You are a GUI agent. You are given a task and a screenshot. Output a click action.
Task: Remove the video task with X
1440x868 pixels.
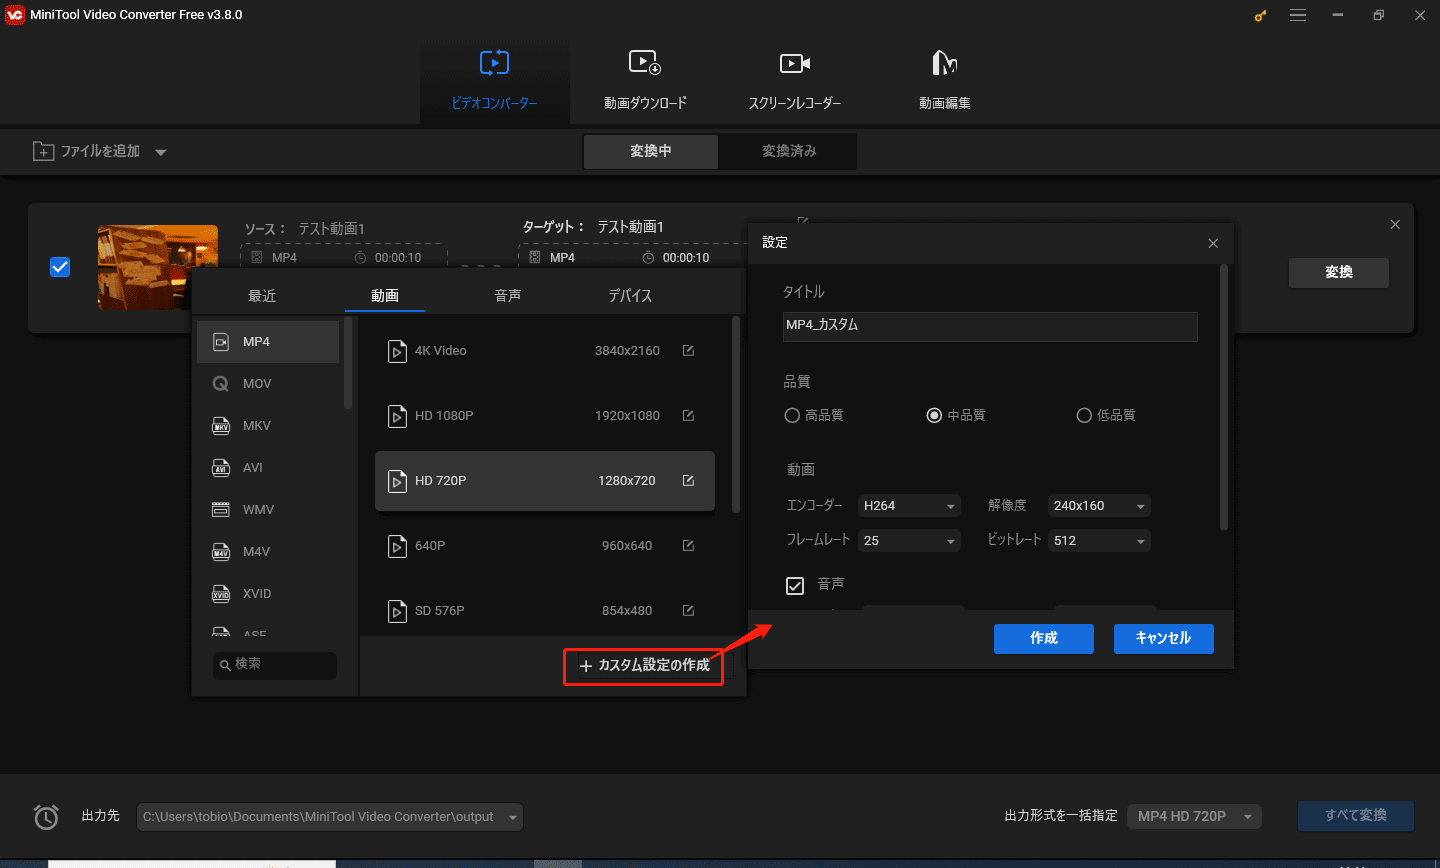1395,225
